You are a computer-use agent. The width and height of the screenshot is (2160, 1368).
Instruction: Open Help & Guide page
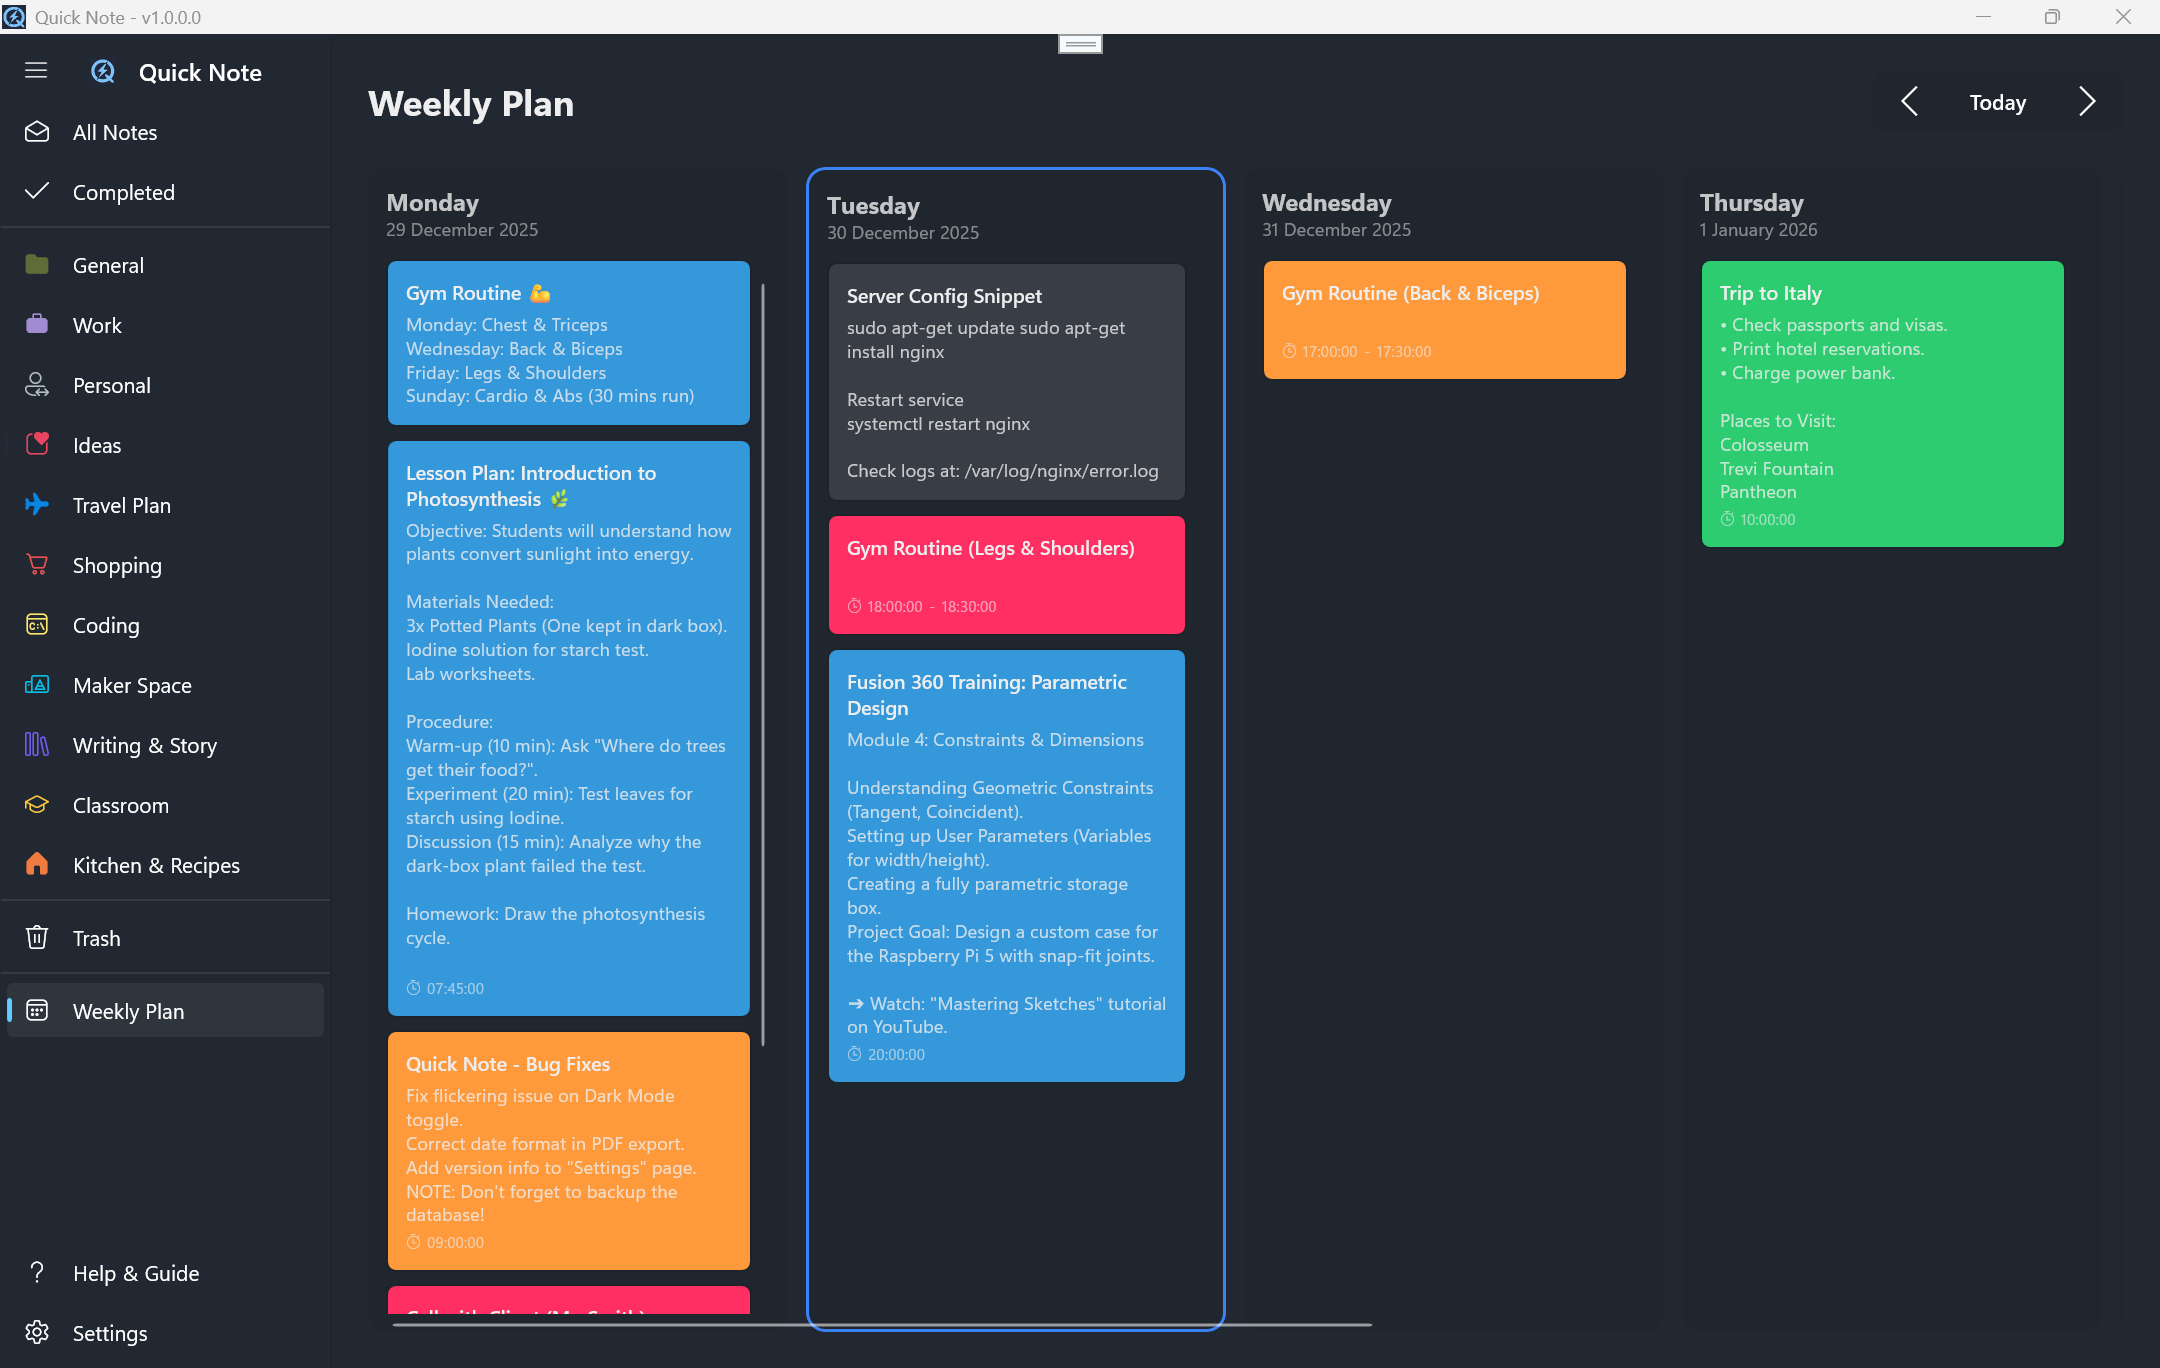click(135, 1274)
